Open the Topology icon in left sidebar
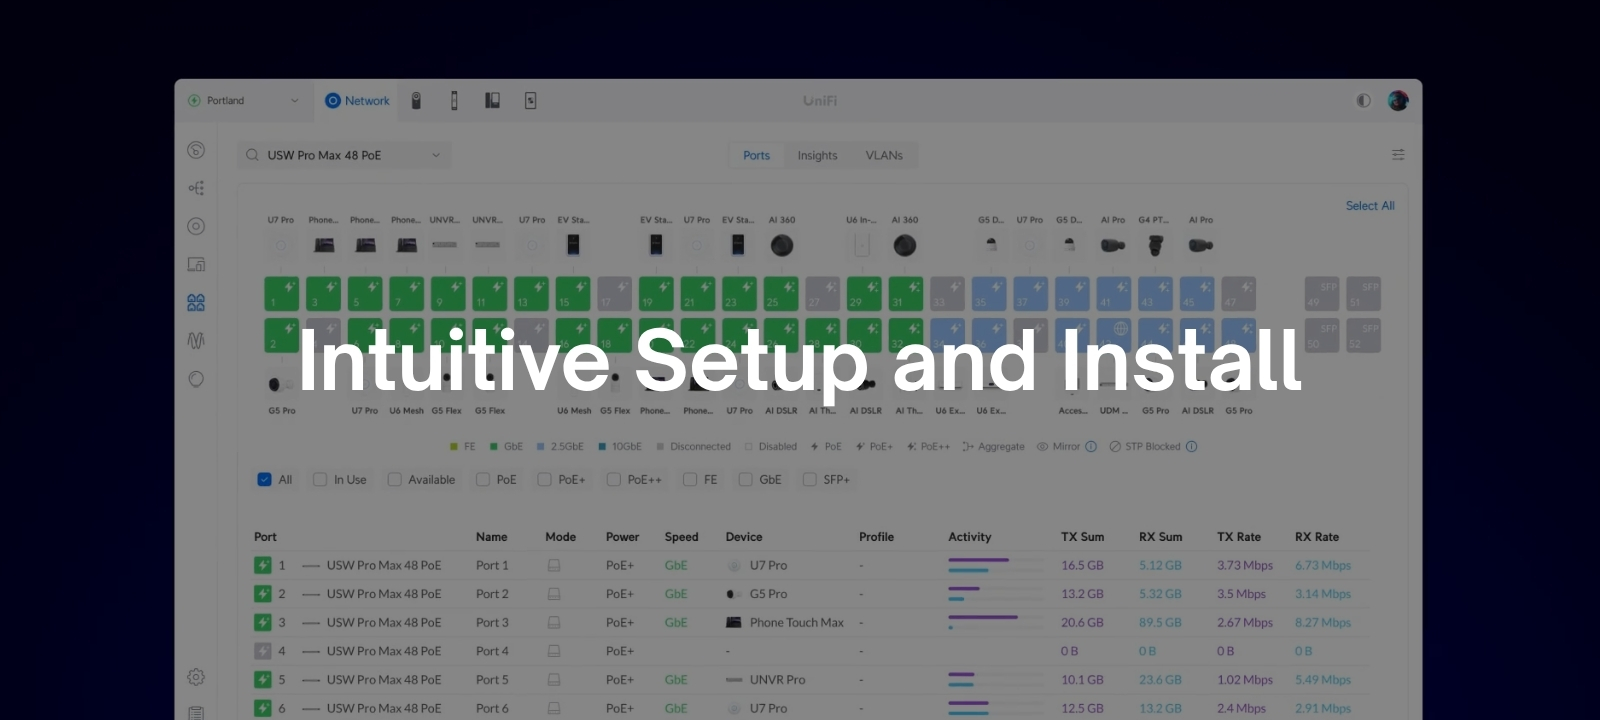Image resolution: width=1600 pixels, height=720 pixels. pos(196,188)
